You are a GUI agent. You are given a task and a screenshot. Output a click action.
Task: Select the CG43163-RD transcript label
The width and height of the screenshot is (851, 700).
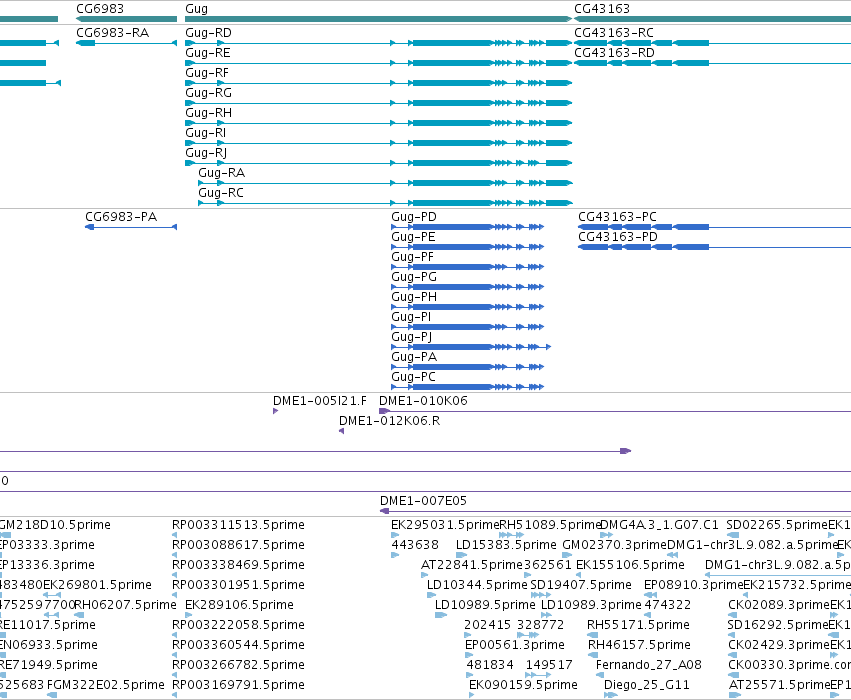point(614,53)
